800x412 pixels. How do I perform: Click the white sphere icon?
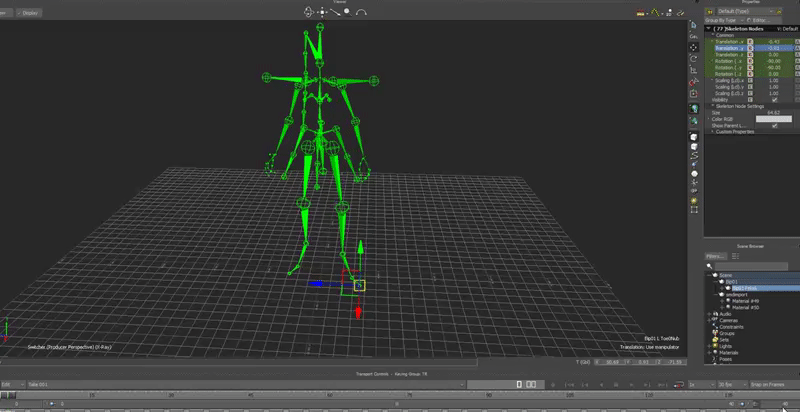[x=694, y=174]
